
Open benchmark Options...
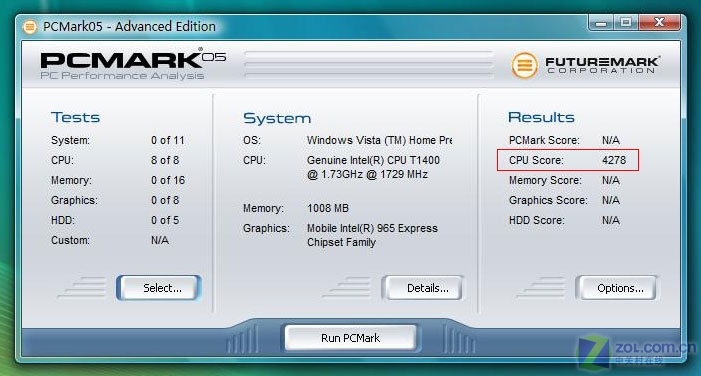click(617, 288)
